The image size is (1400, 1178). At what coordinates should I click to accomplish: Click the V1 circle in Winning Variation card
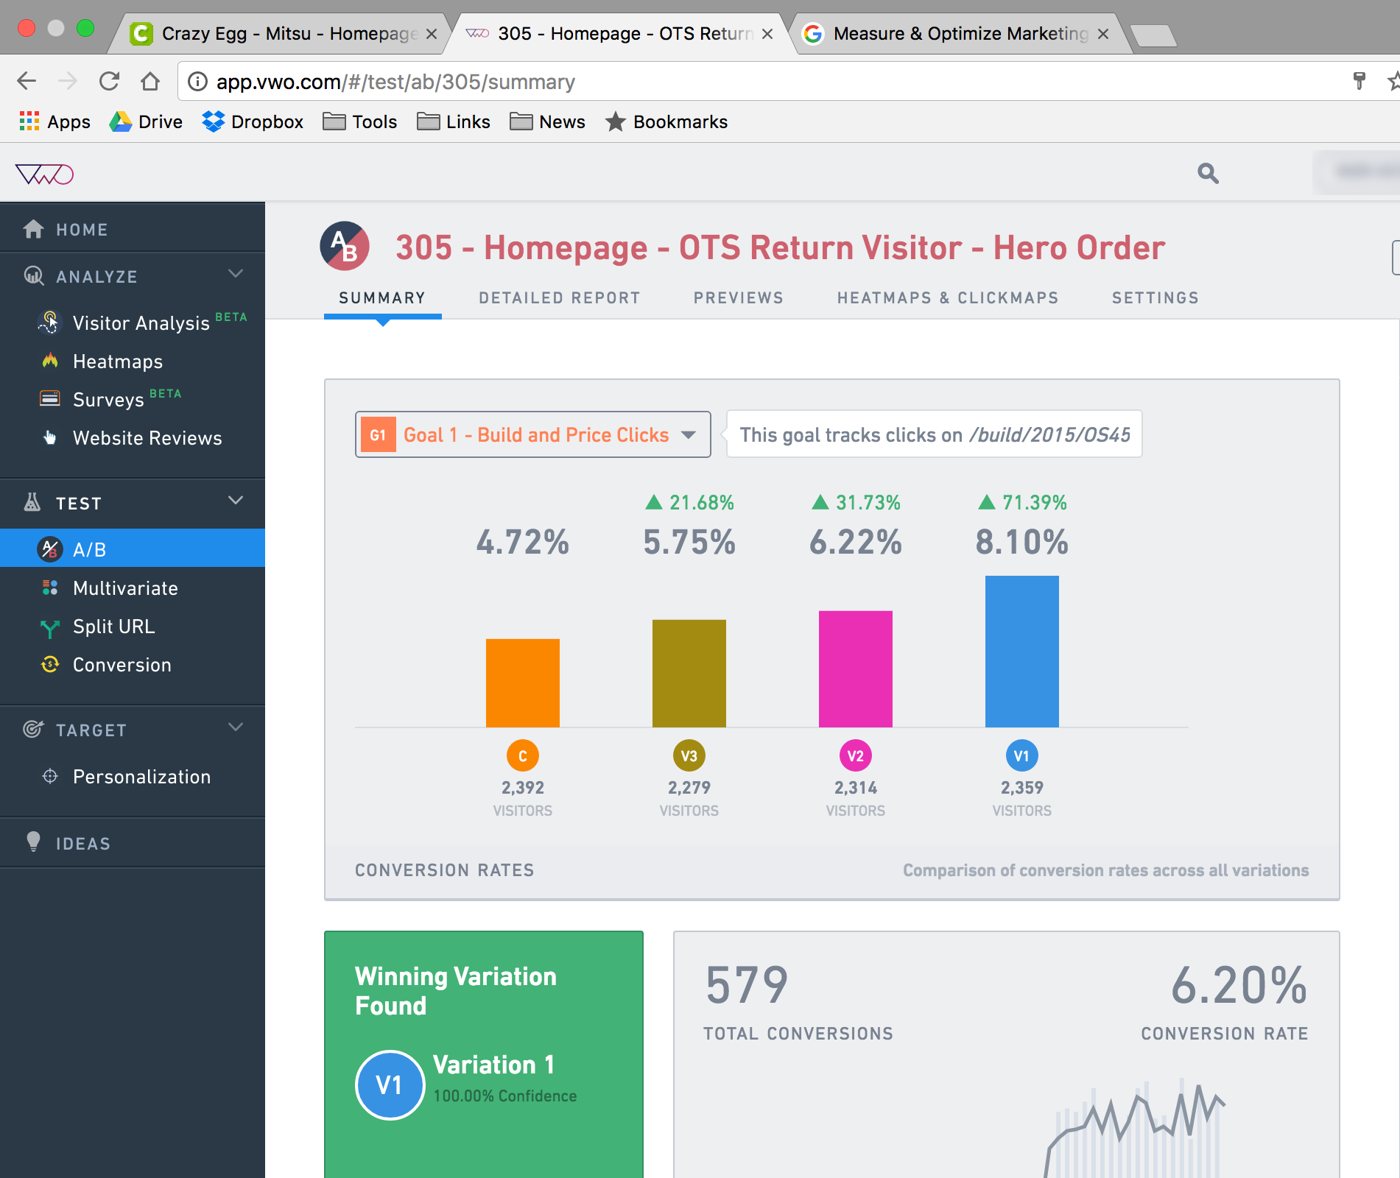coord(390,1085)
